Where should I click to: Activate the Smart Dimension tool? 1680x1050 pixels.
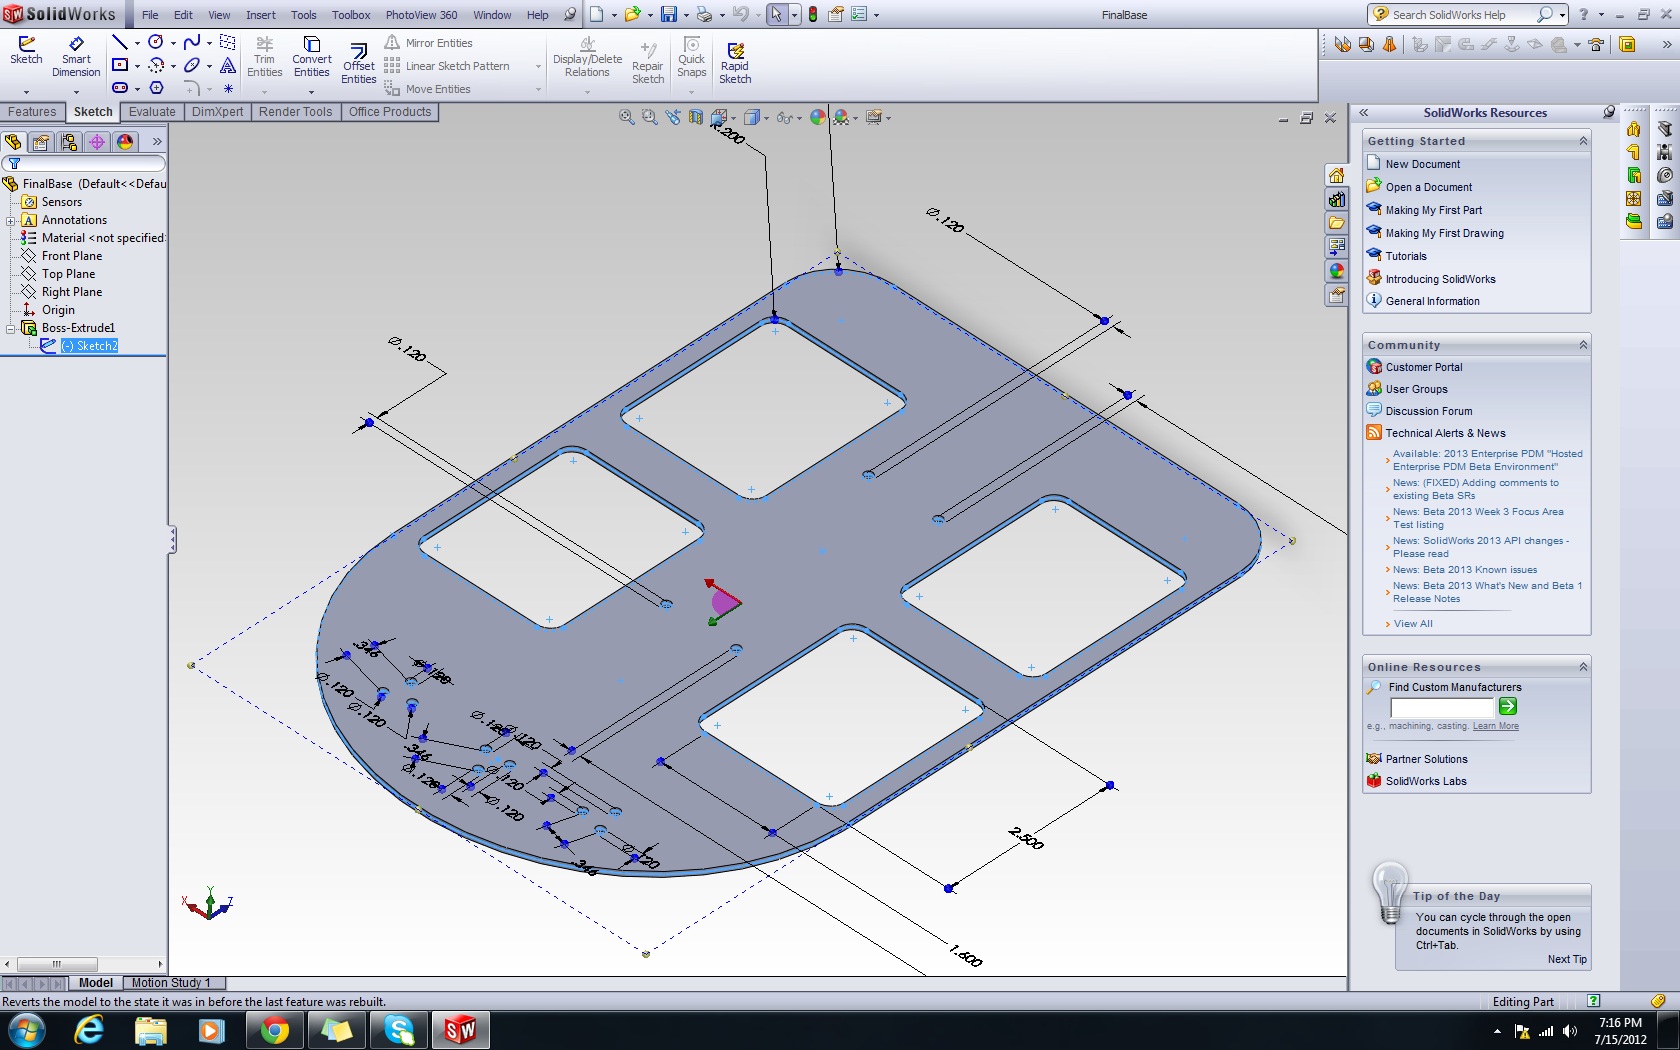[76, 57]
